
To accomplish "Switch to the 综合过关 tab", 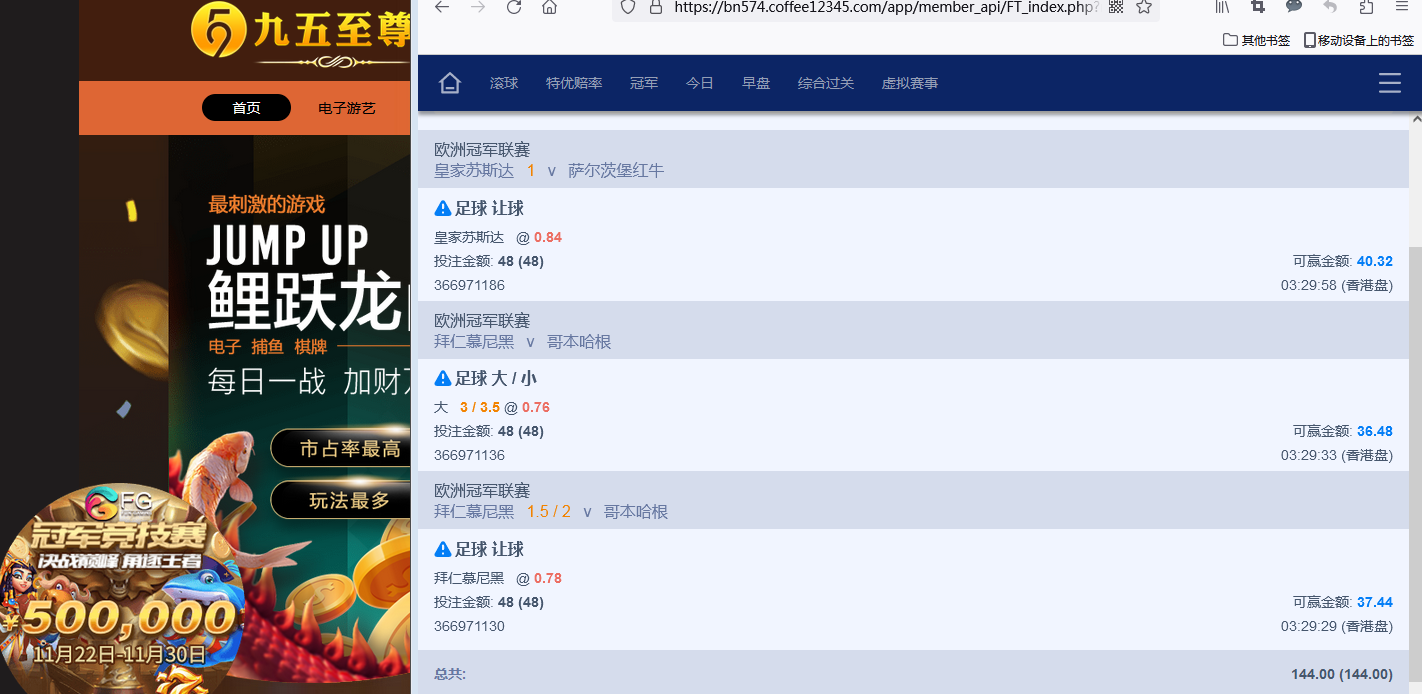I will (x=826, y=83).
